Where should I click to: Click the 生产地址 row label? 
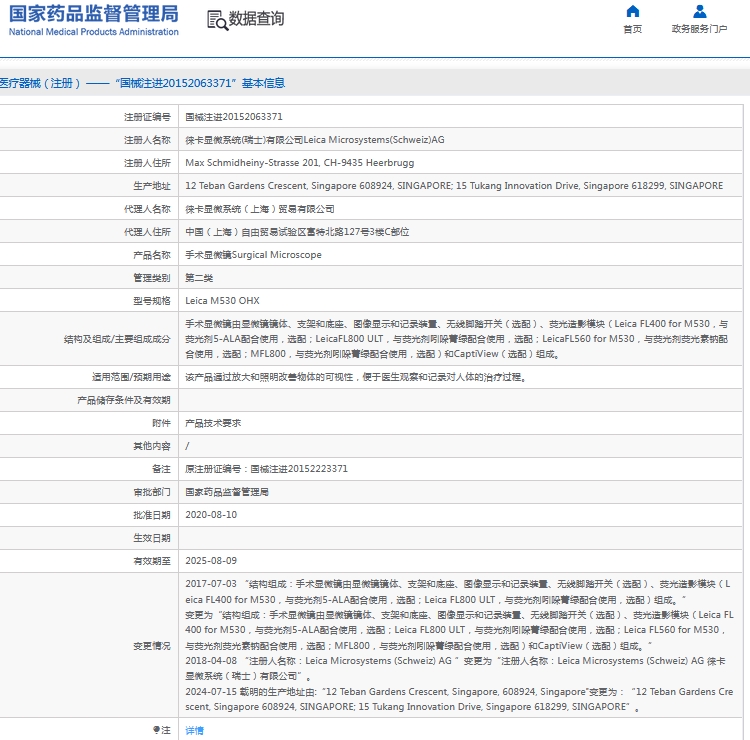point(152,186)
